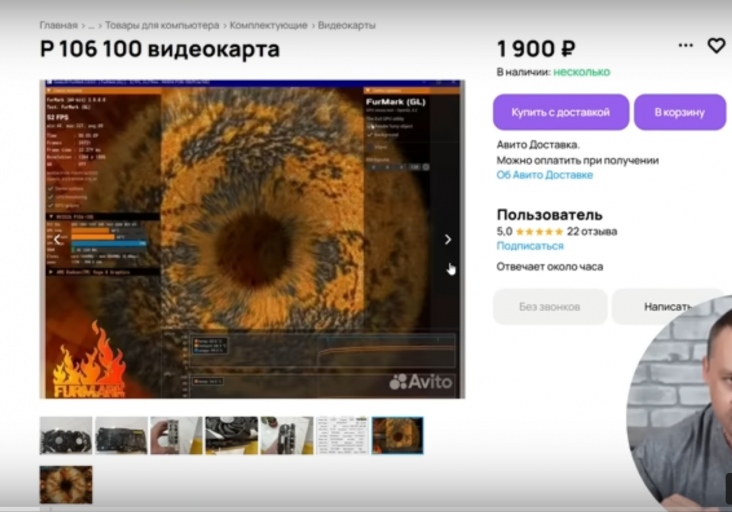Select last FurMark donut thumbnail in second row
The image size is (732, 512).
point(66,484)
